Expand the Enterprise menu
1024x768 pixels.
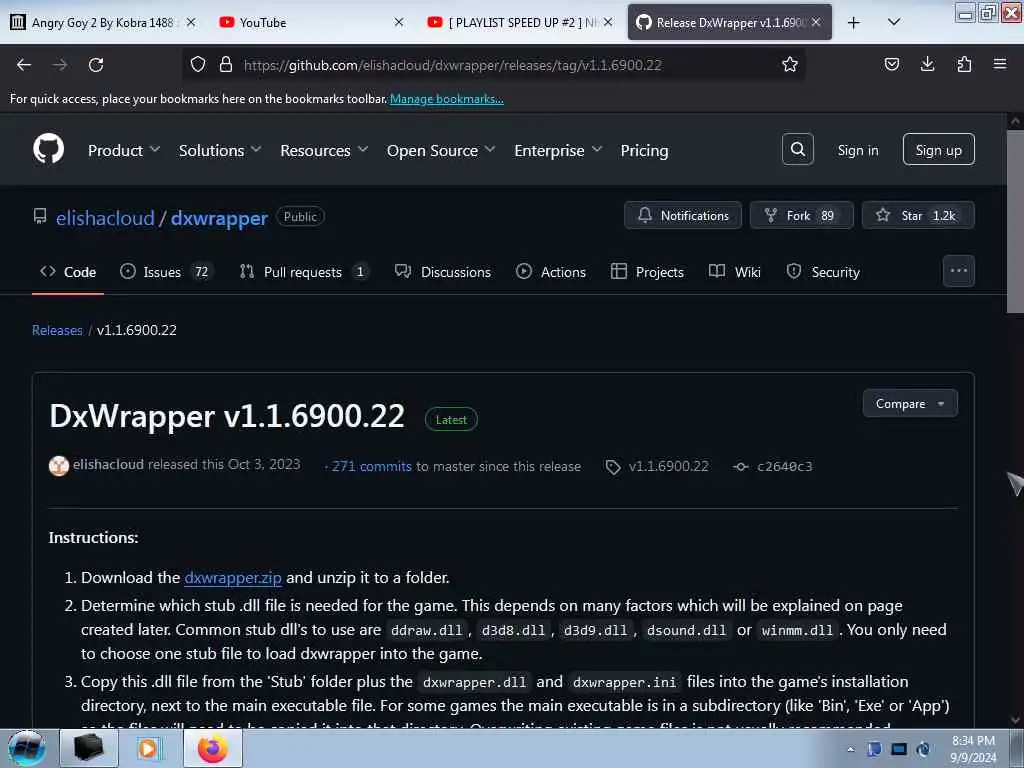pos(558,151)
